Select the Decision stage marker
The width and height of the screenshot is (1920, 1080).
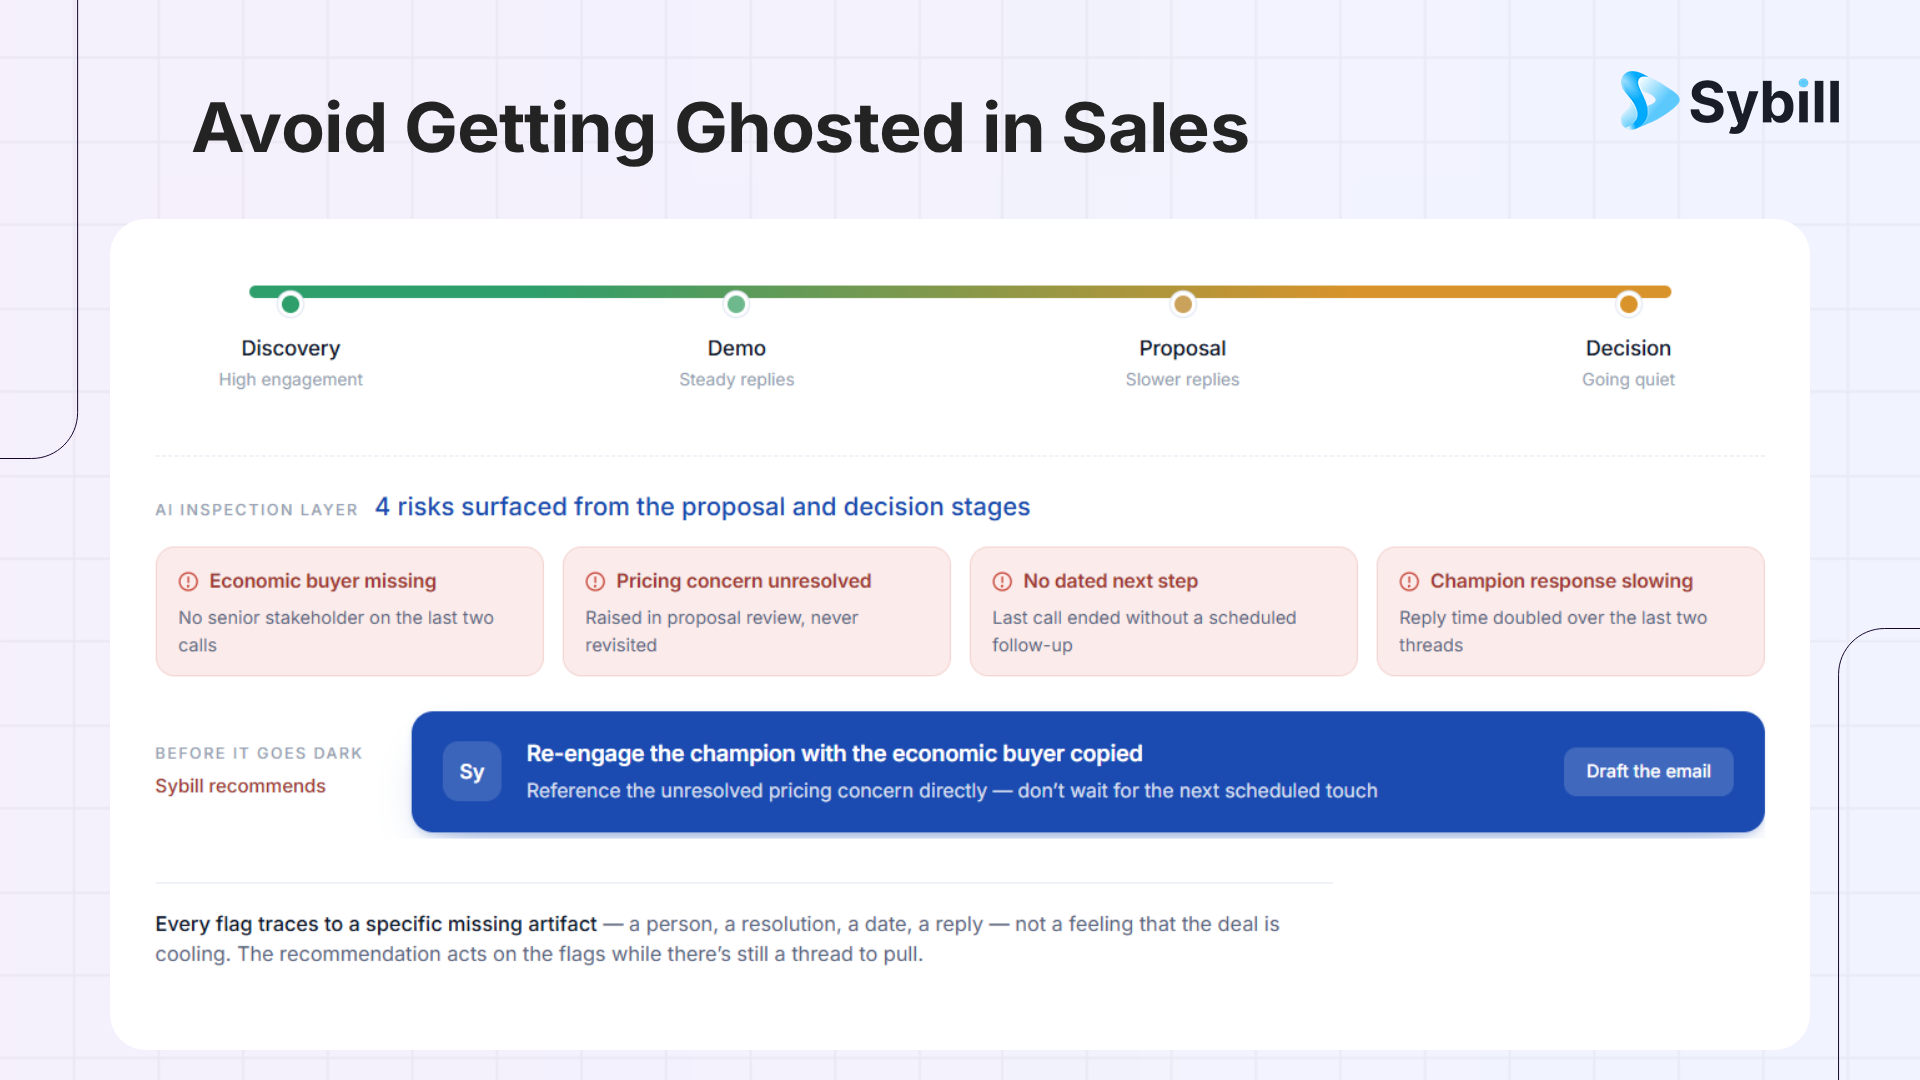click(x=1628, y=303)
